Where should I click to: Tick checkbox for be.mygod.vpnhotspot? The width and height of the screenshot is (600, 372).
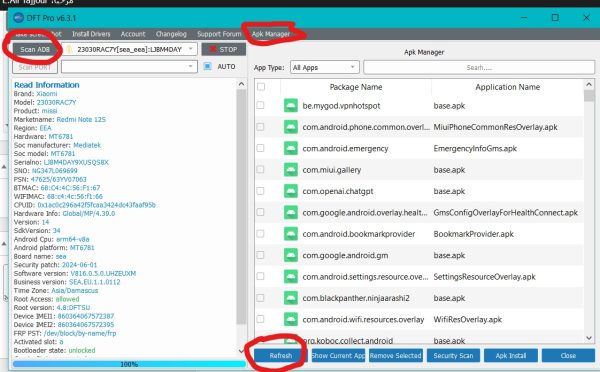(x=261, y=105)
